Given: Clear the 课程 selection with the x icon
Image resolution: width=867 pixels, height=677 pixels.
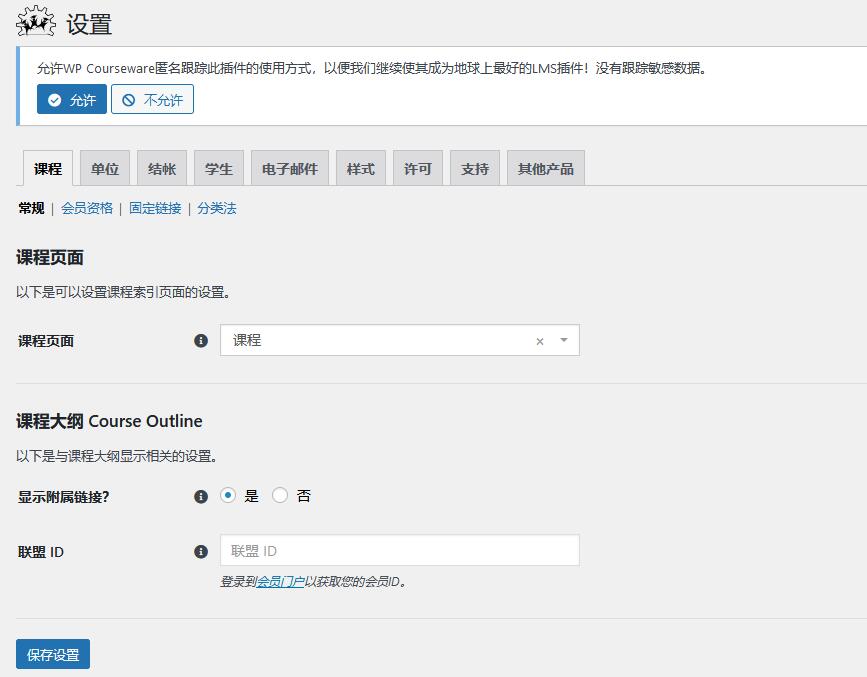Looking at the screenshot, I should 540,341.
